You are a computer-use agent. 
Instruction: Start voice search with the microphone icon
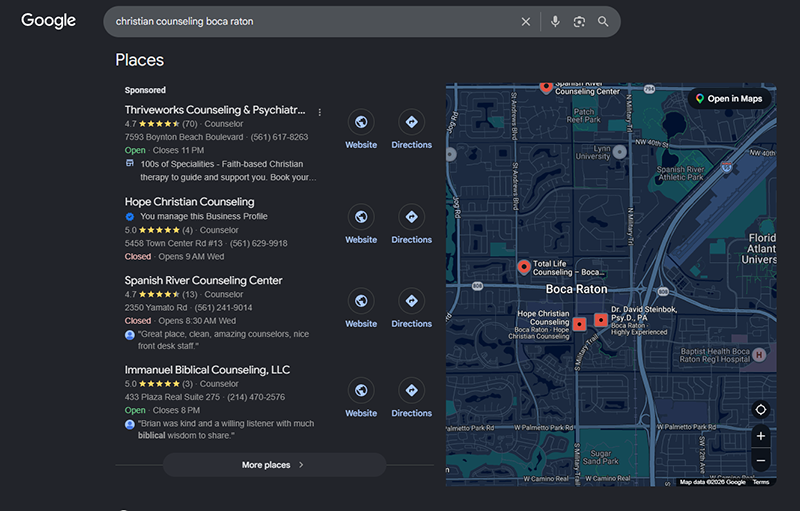pyautogui.click(x=555, y=21)
